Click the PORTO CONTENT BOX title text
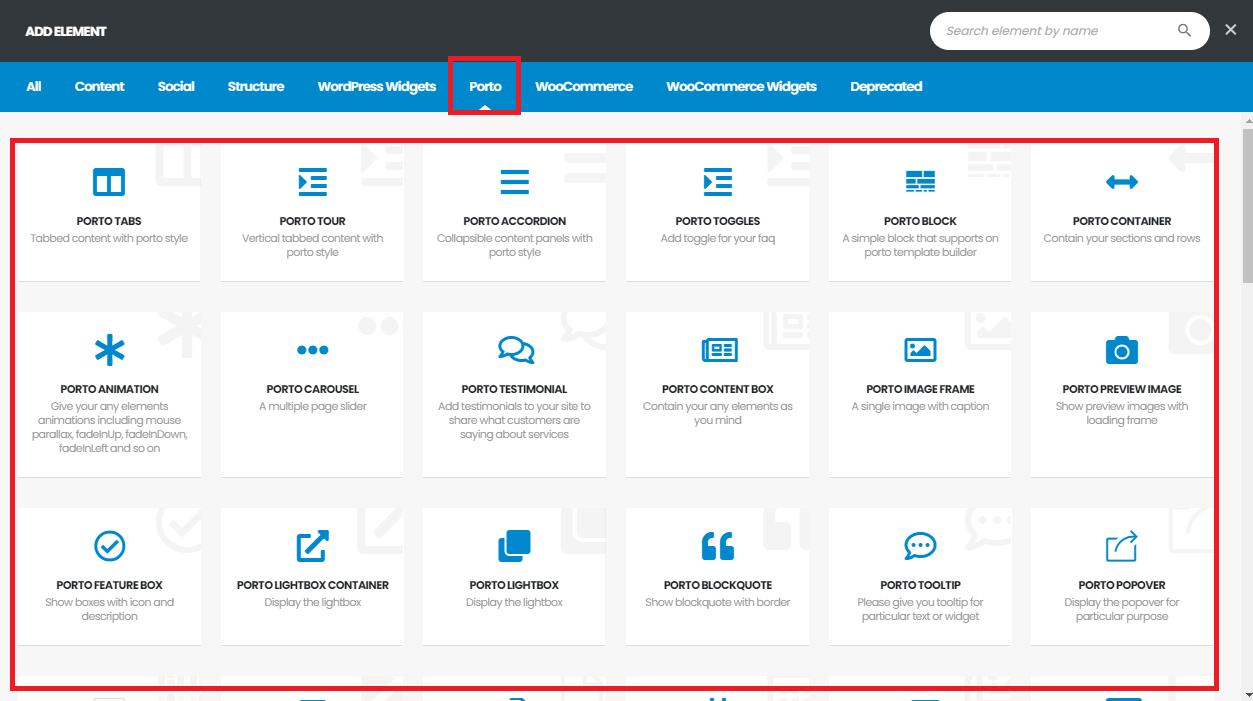Image resolution: width=1253 pixels, height=701 pixels. pyautogui.click(x=717, y=389)
